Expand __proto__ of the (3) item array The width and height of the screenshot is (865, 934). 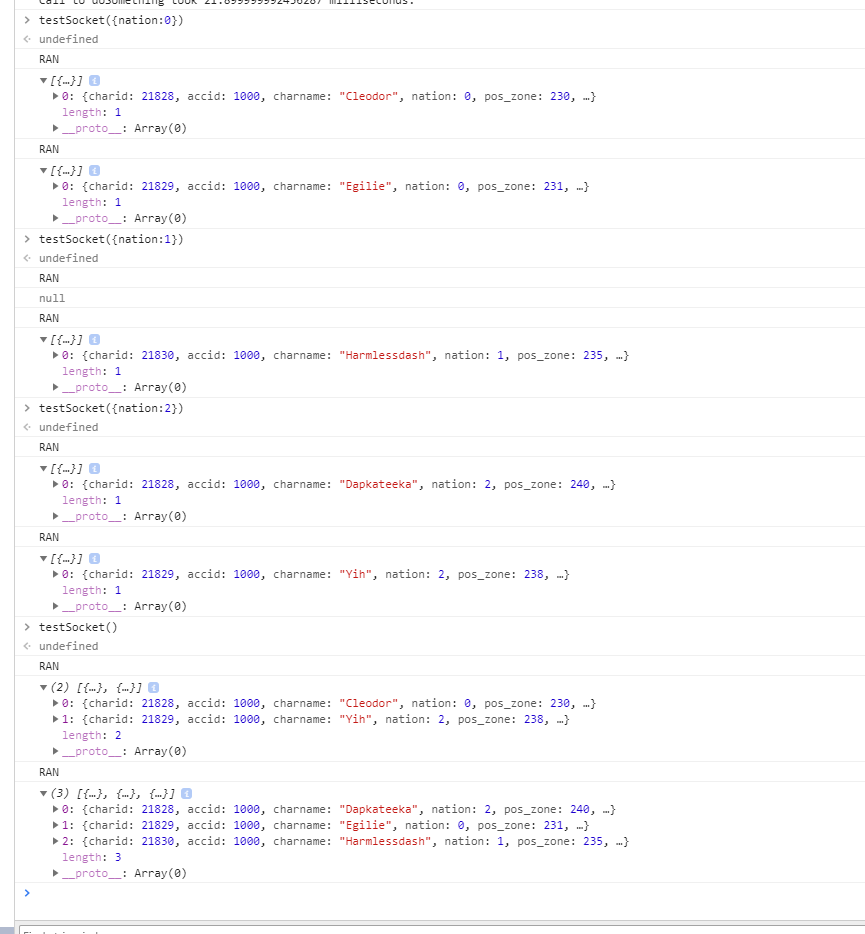point(55,874)
